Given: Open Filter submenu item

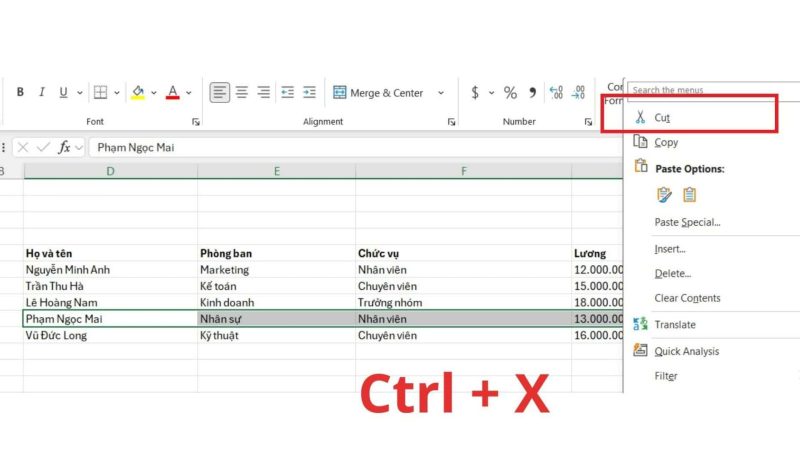Looking at the screenshot, I should pos(666,376).
